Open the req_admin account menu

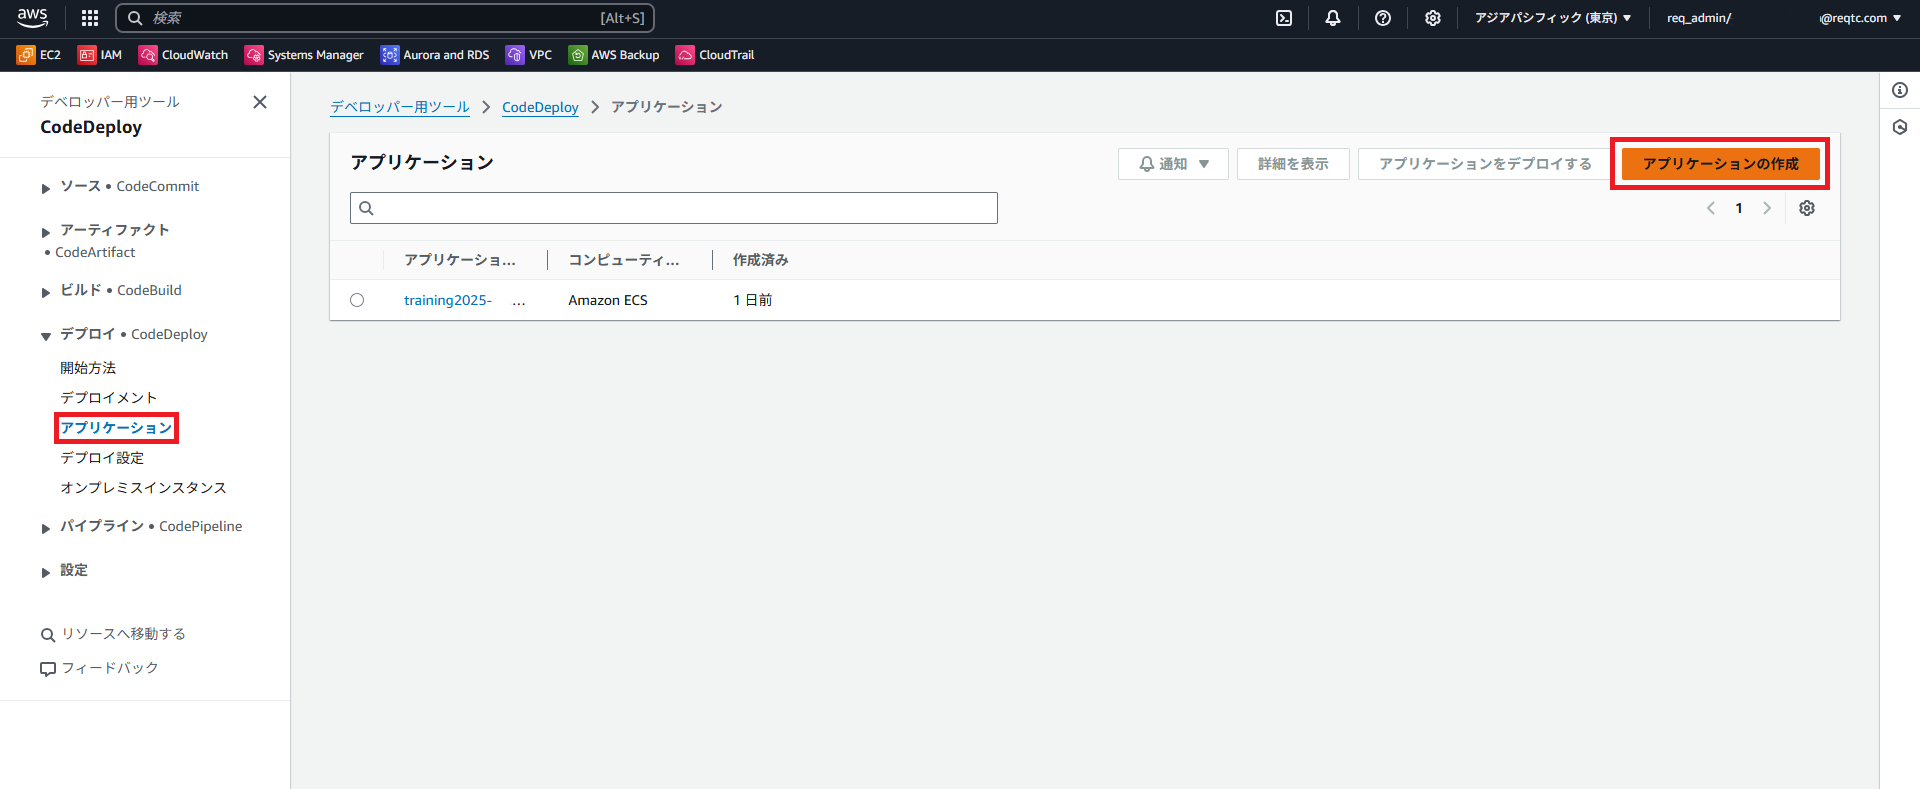click(1783, 18)
